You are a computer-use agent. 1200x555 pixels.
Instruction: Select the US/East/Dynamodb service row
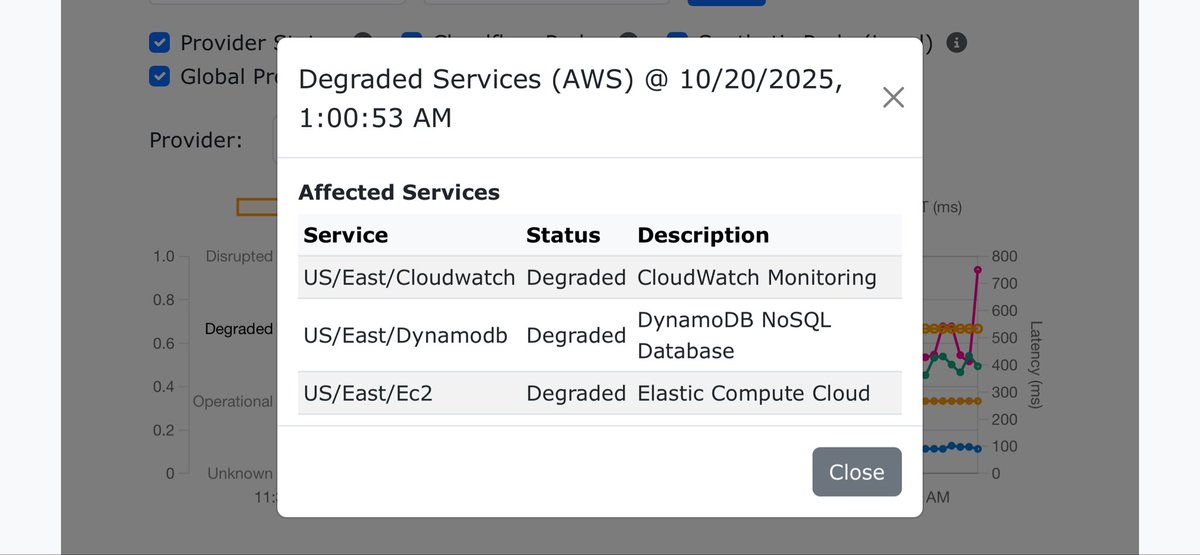[600, 335]
